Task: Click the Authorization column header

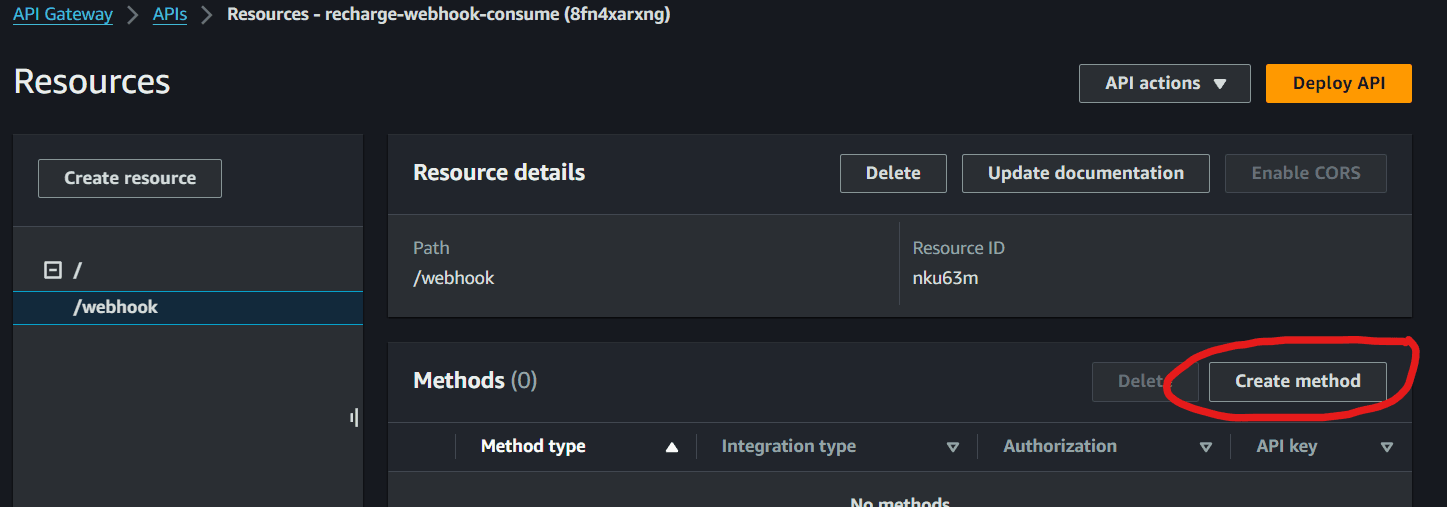Action: point(1060,446)
